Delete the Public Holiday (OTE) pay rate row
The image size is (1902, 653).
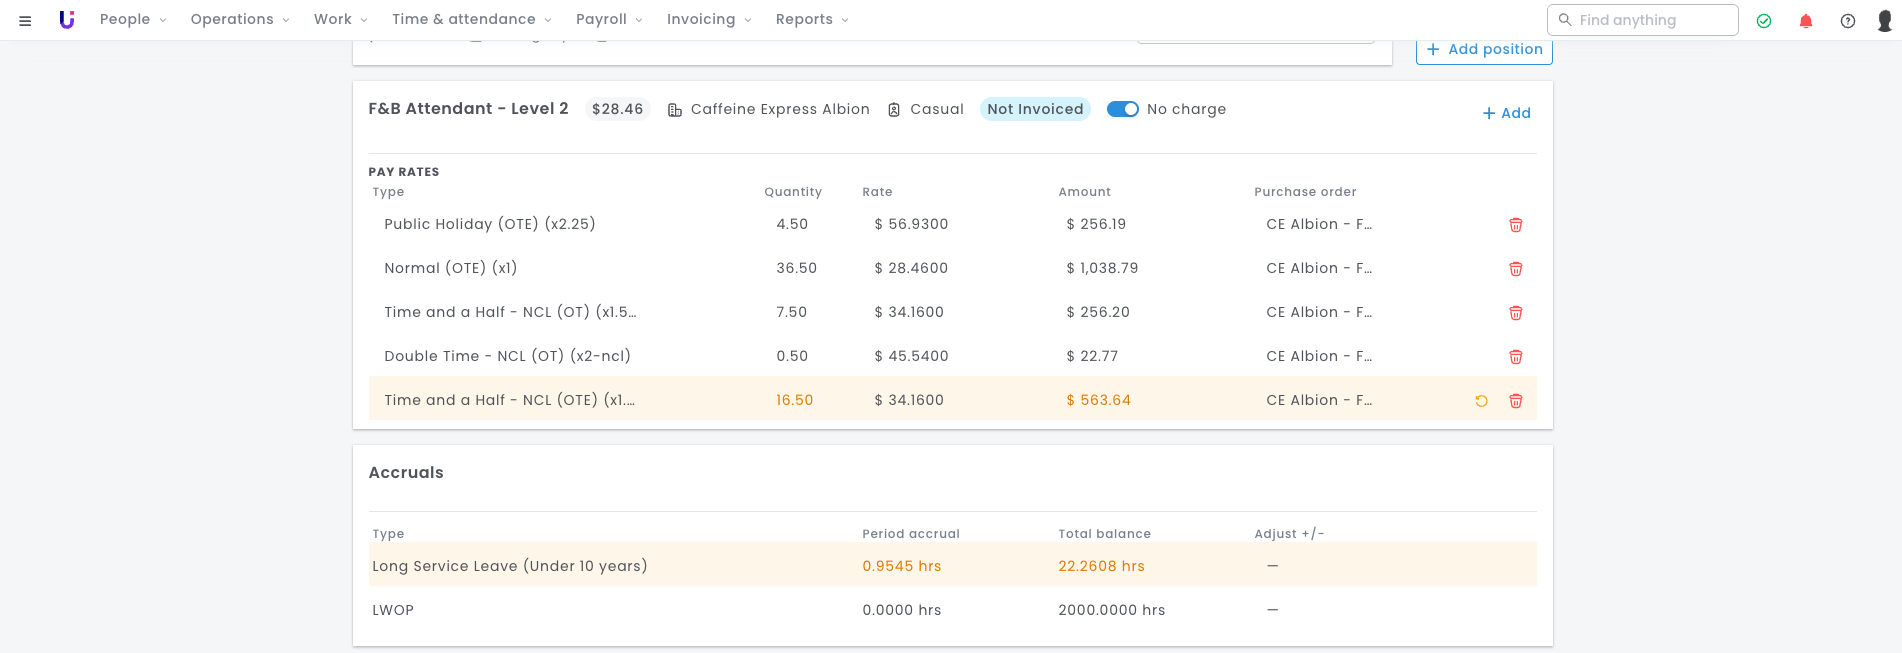[x=1516, y=225]
